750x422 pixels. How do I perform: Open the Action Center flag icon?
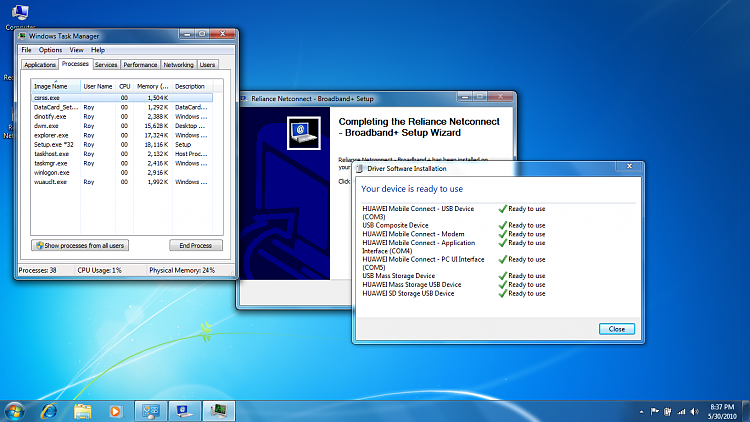pyautogui.click(x=654, y=411)
